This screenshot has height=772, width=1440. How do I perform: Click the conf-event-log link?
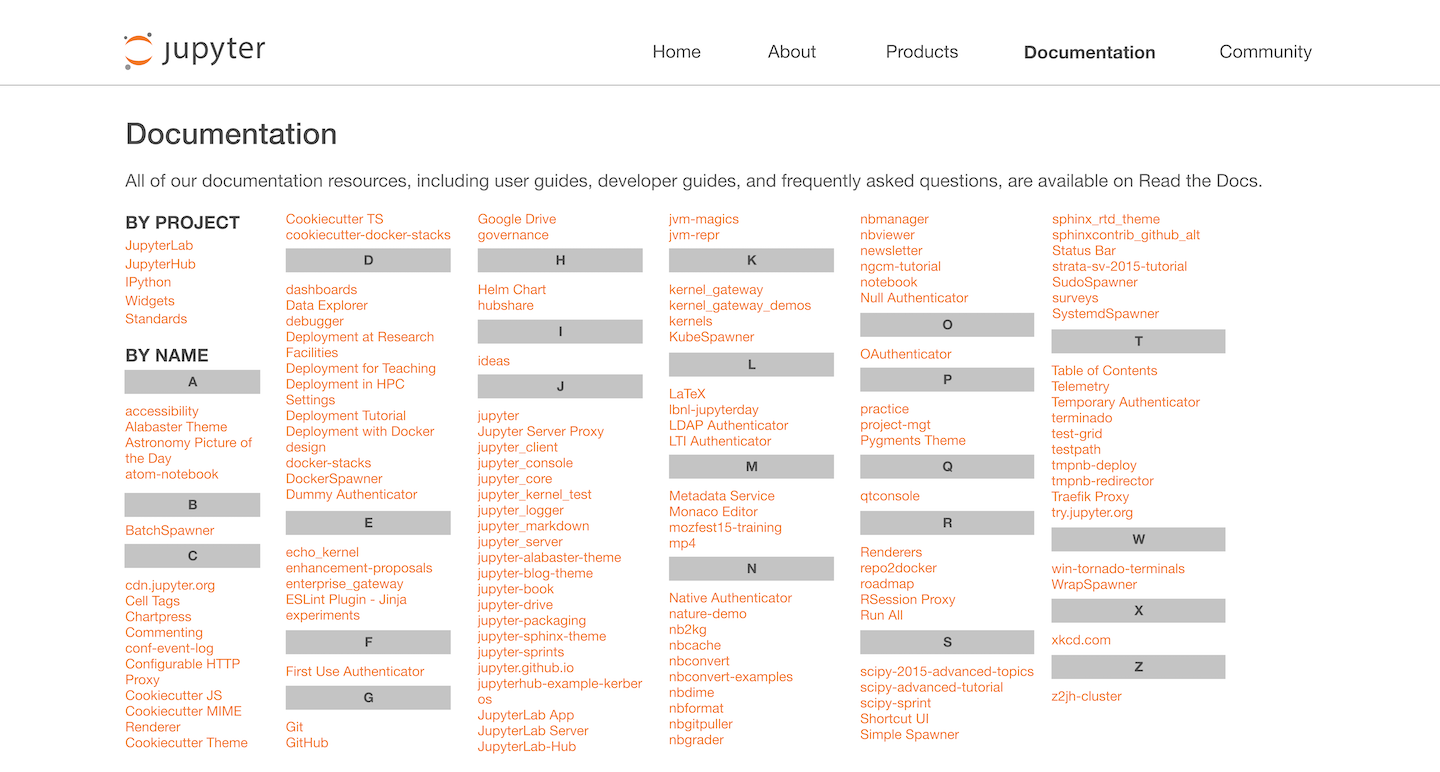[x=169, y=648]
